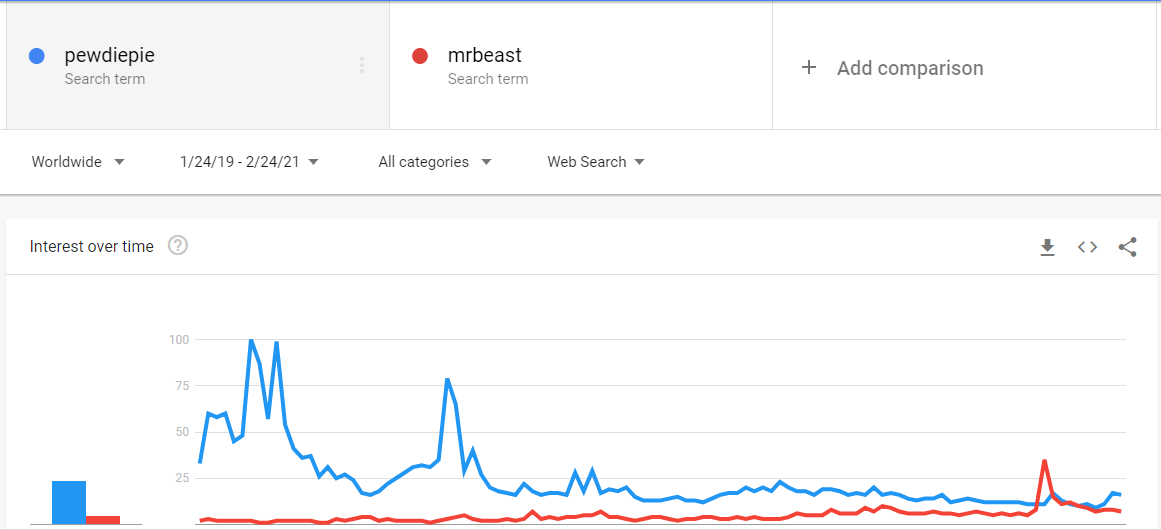
Task: Click the red mrbeast spike on the chart
Action: [1044, 461]
